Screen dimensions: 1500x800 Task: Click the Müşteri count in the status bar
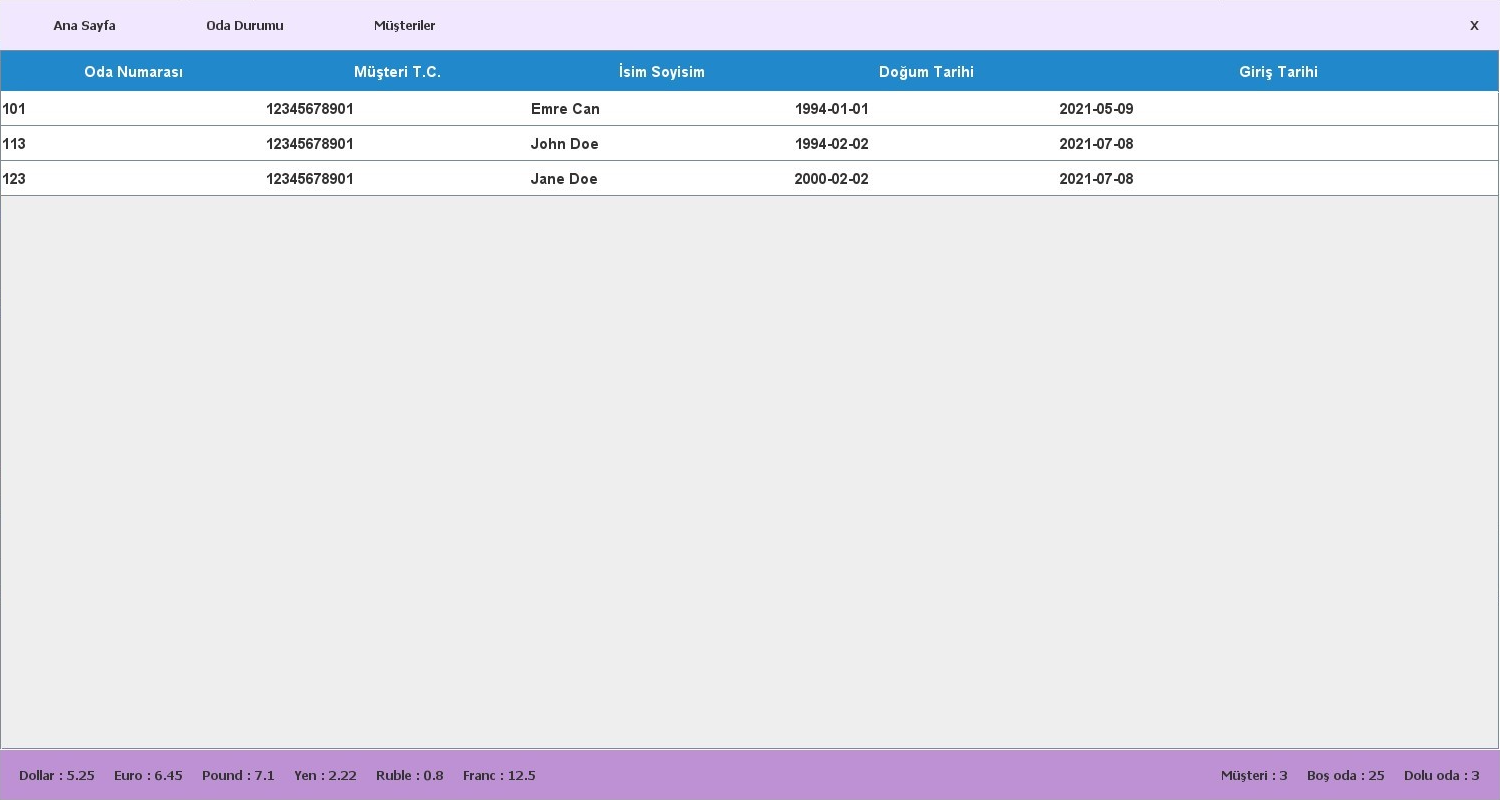click(x=1253, y=775)
